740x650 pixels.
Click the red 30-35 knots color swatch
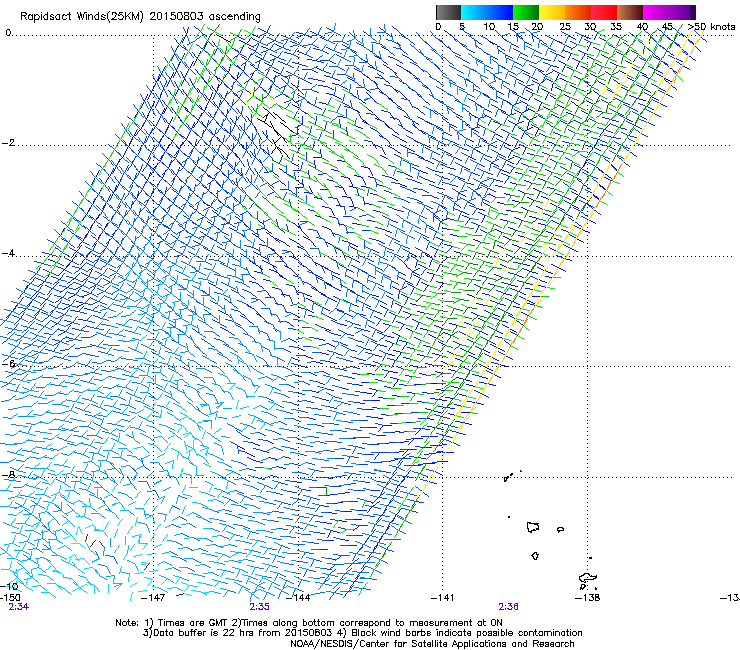pos(604,12)
